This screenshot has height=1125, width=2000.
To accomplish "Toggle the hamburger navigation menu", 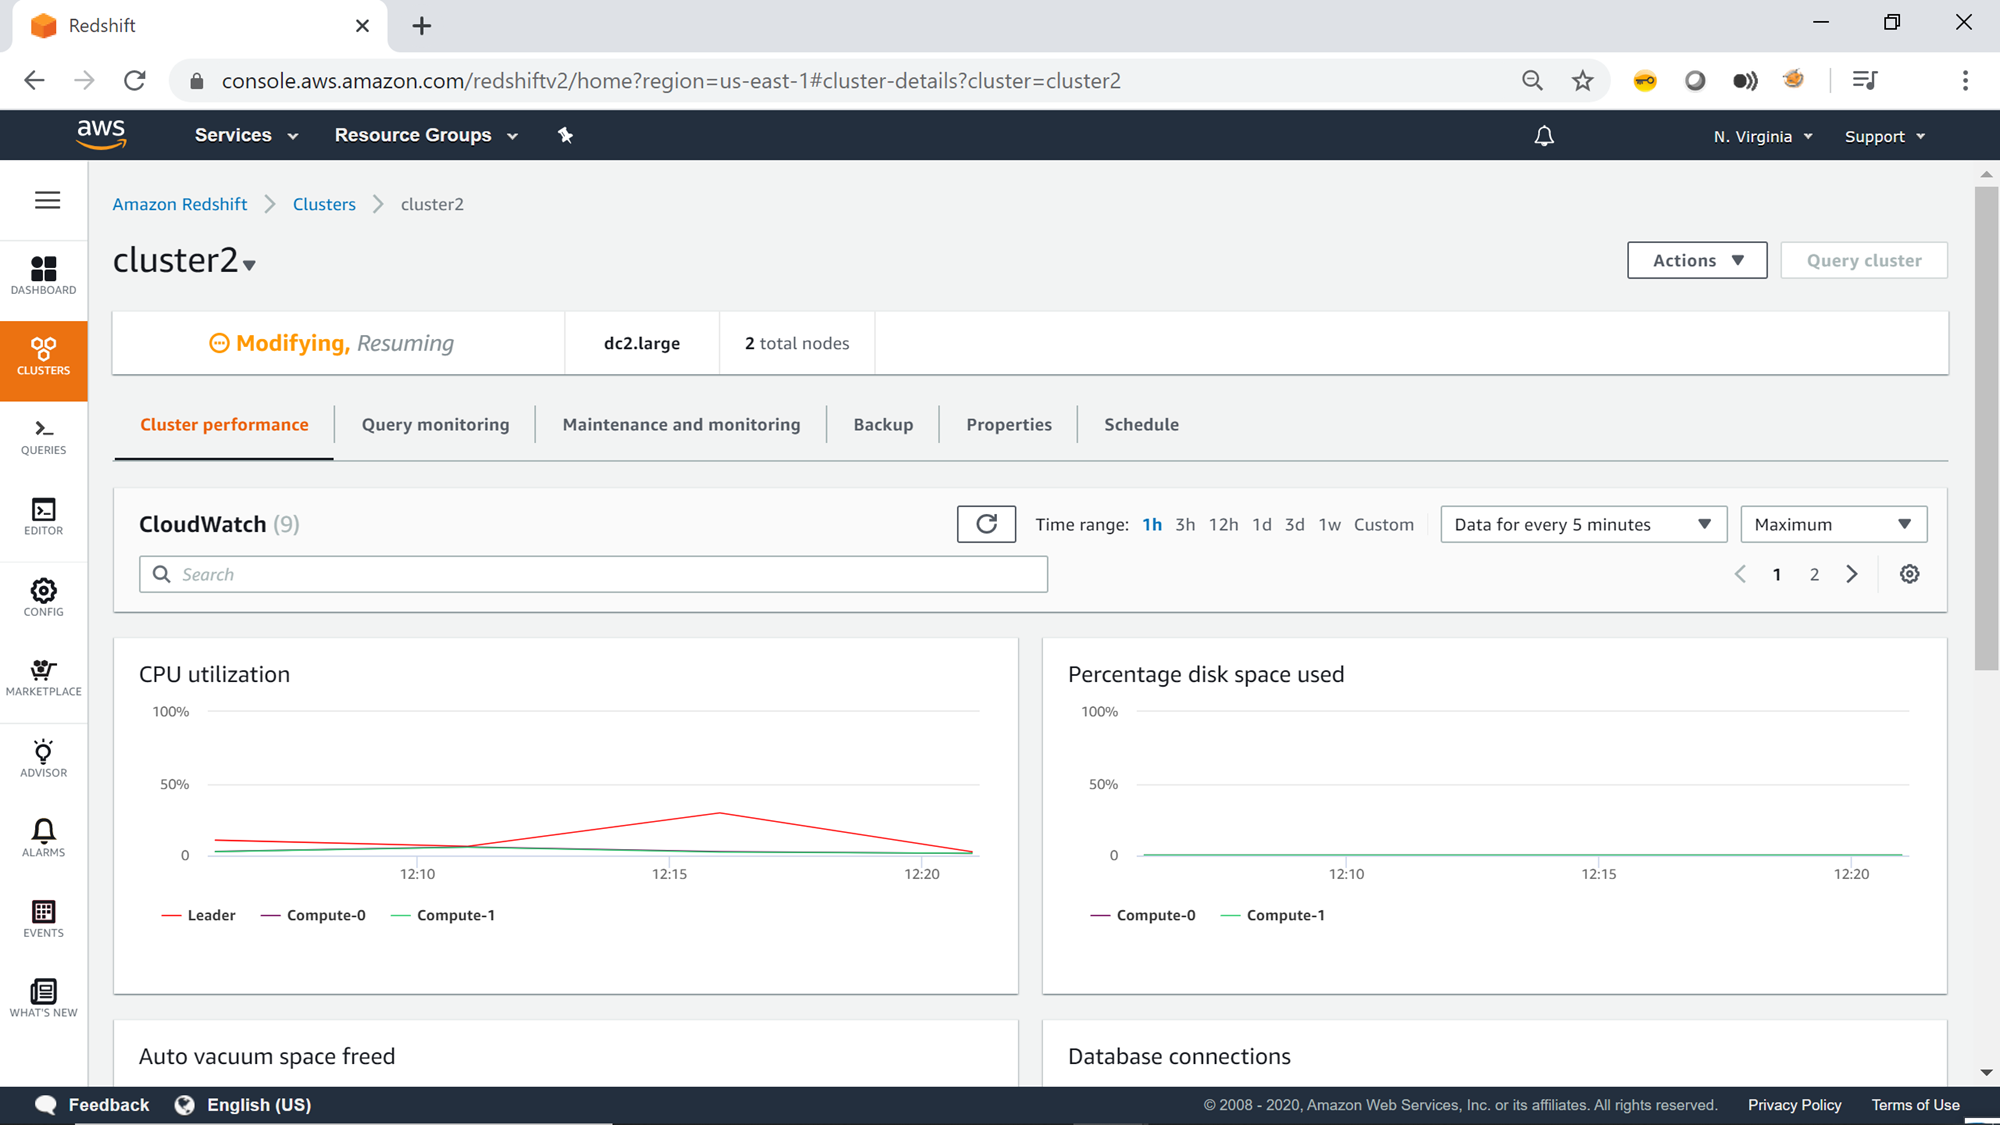I will (47, 201).
